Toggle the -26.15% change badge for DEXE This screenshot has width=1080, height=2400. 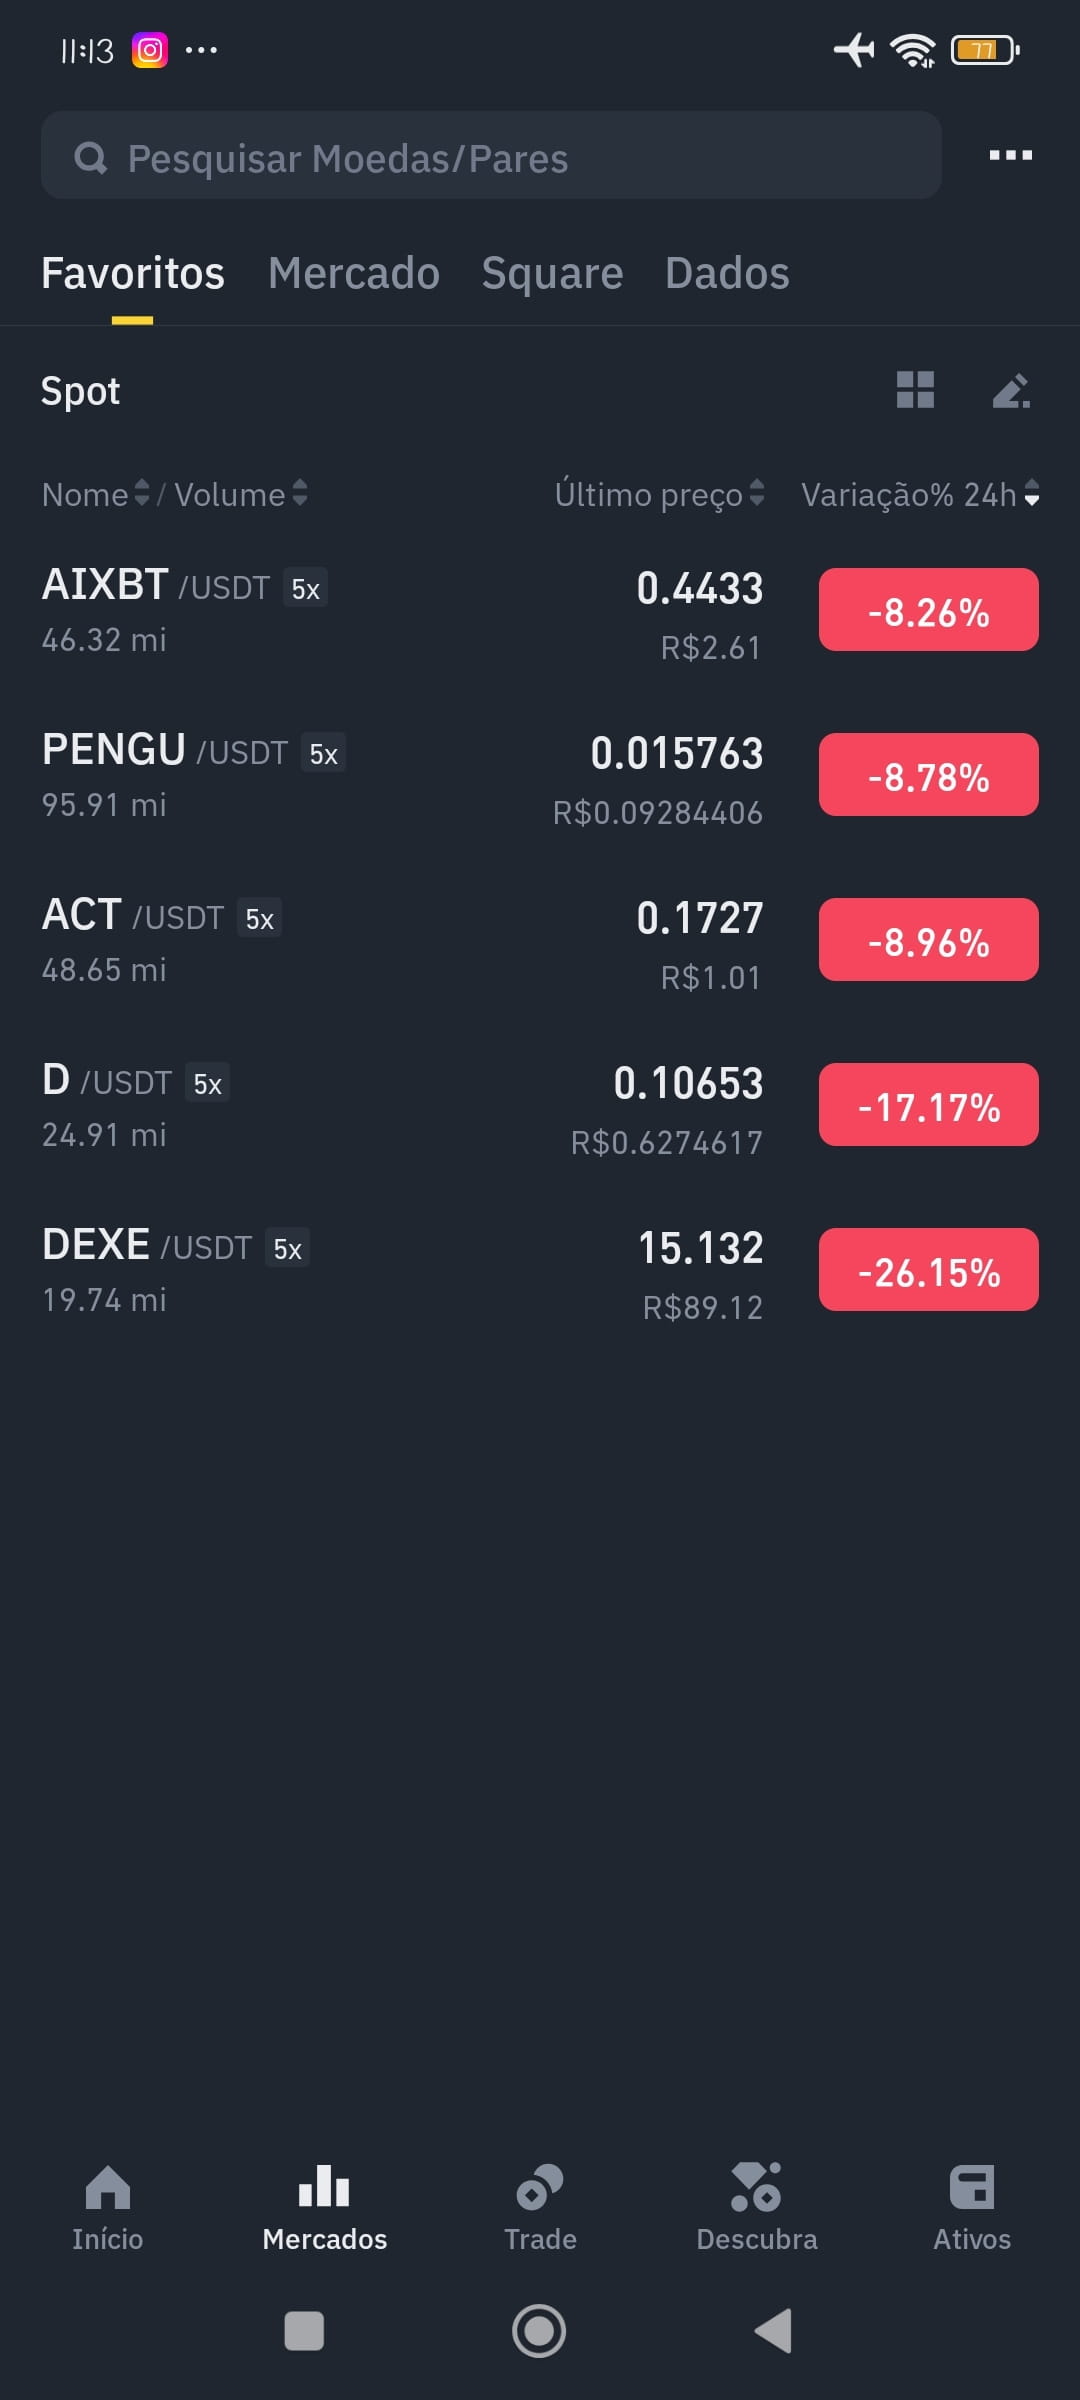click(x=929, y=1270)
